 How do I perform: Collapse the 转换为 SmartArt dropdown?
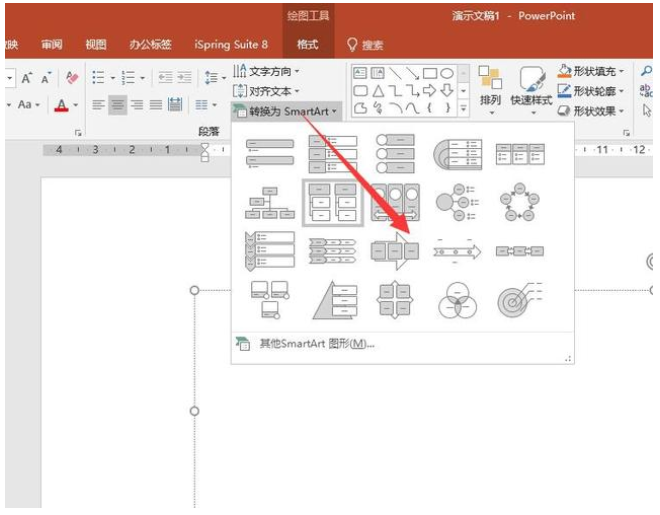[x=285, y=111]
